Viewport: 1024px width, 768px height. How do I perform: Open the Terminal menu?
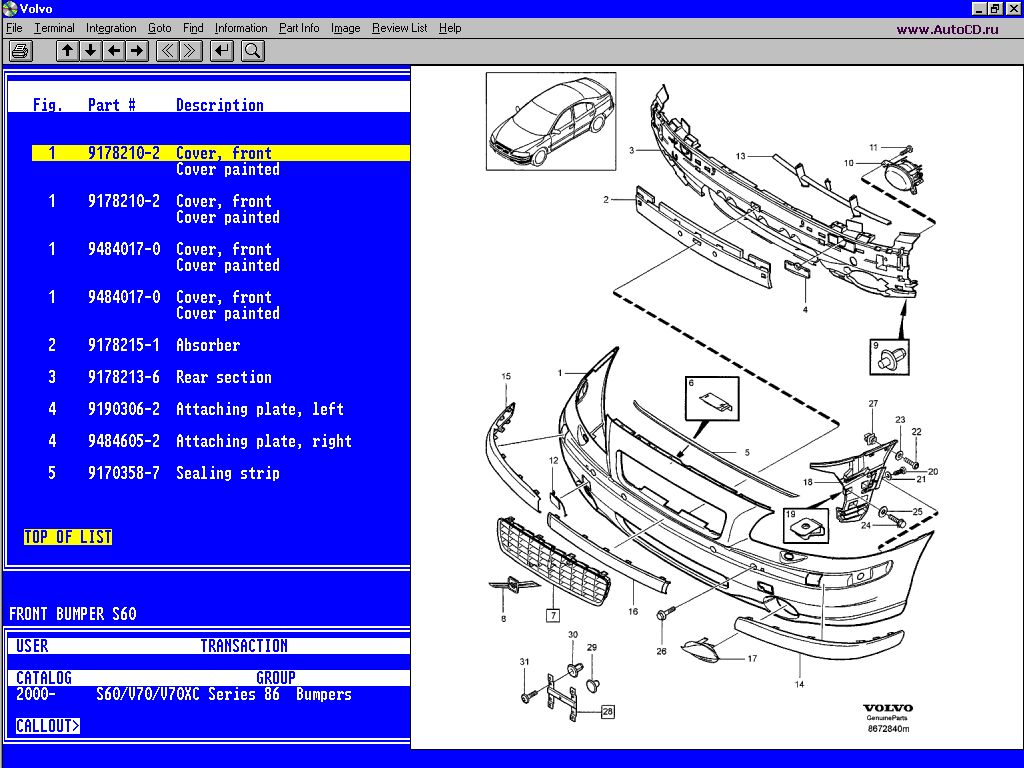54,28
